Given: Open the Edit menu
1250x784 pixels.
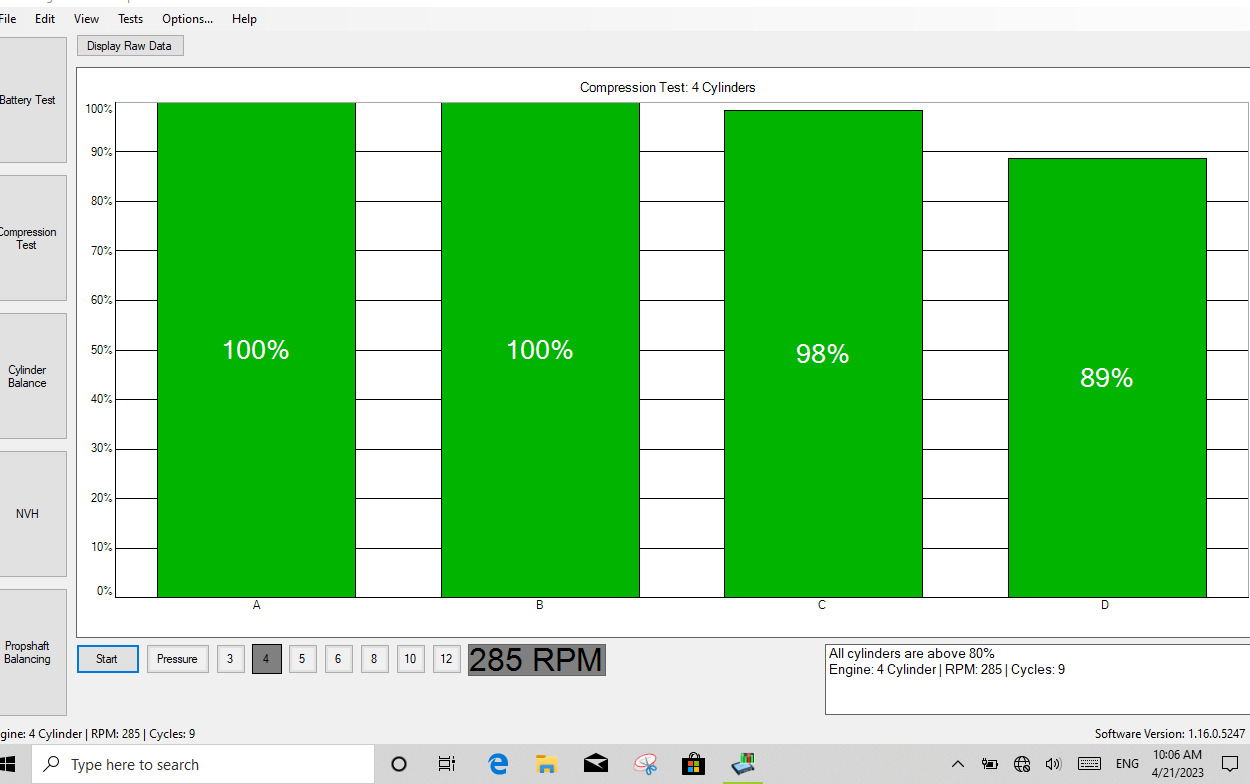Looking at the screenshot, I should [x=45, y=19].
